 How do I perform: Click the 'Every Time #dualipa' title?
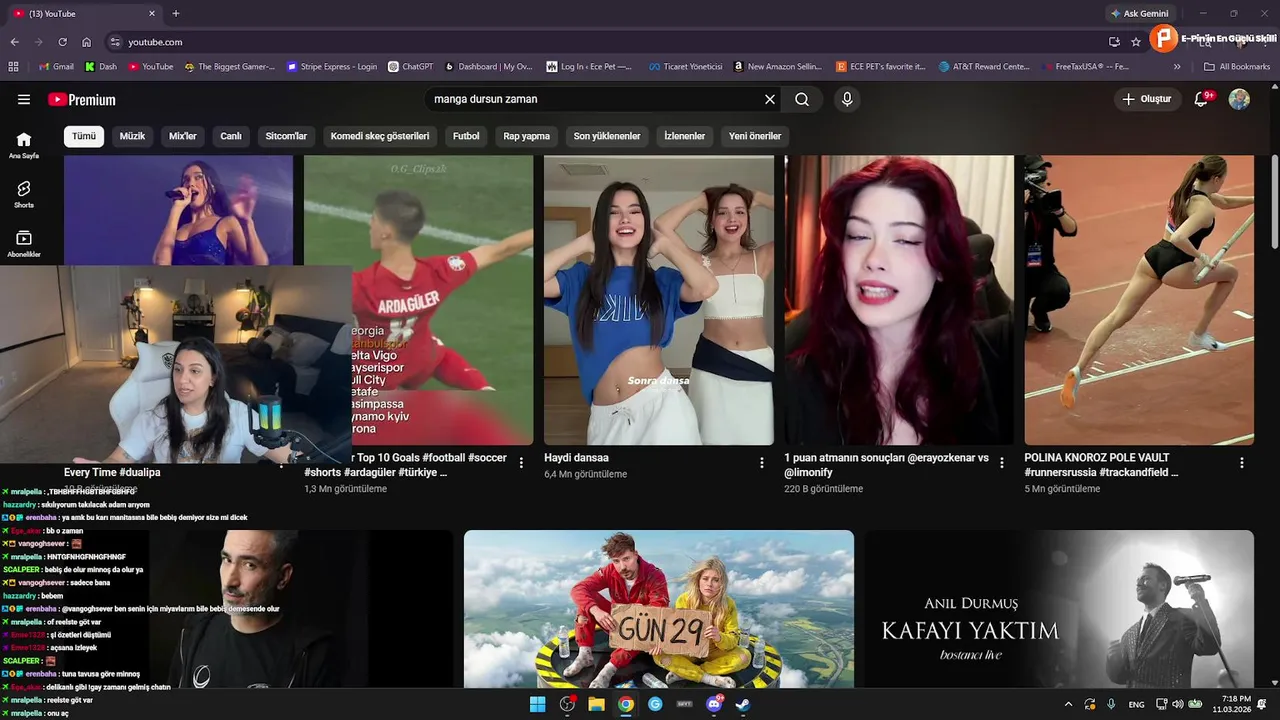(112, 472)
